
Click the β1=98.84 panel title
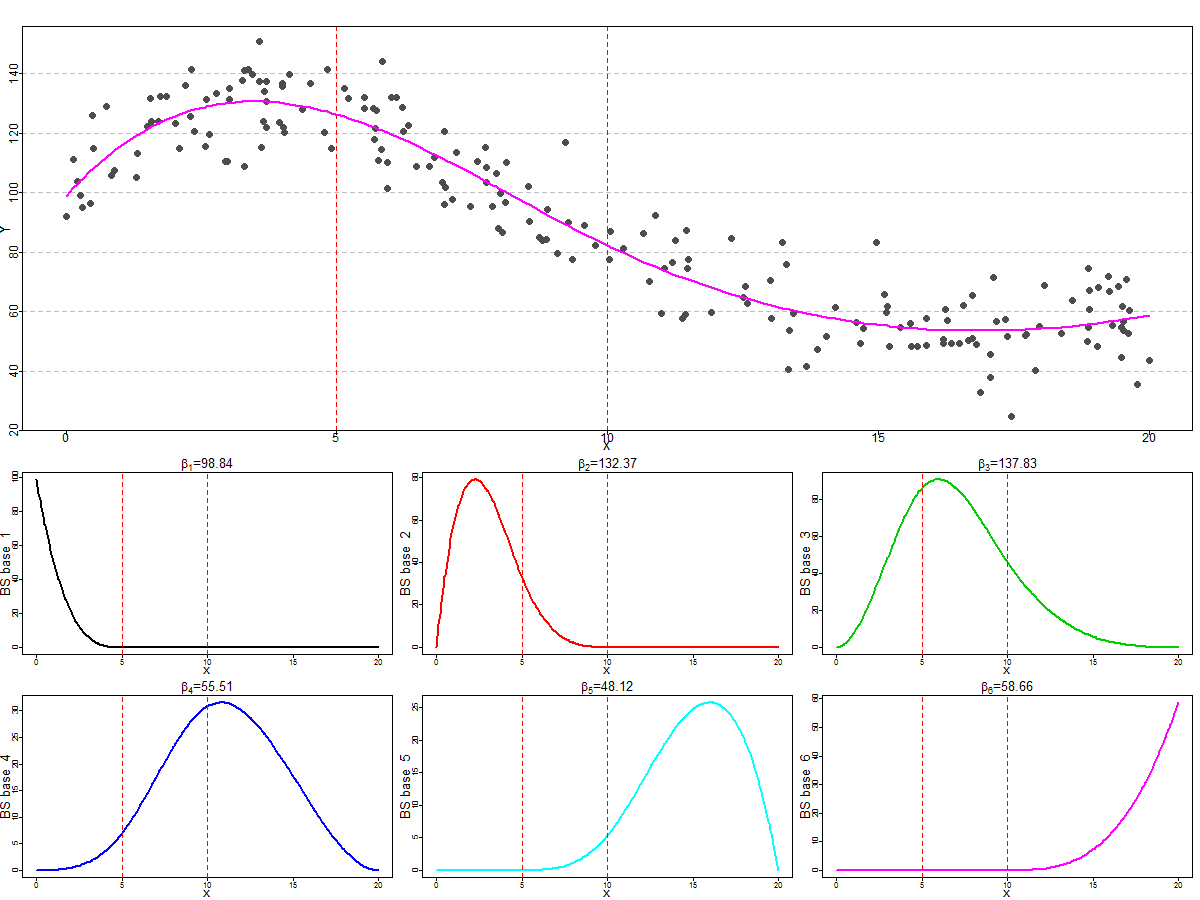tap(206, 464)
